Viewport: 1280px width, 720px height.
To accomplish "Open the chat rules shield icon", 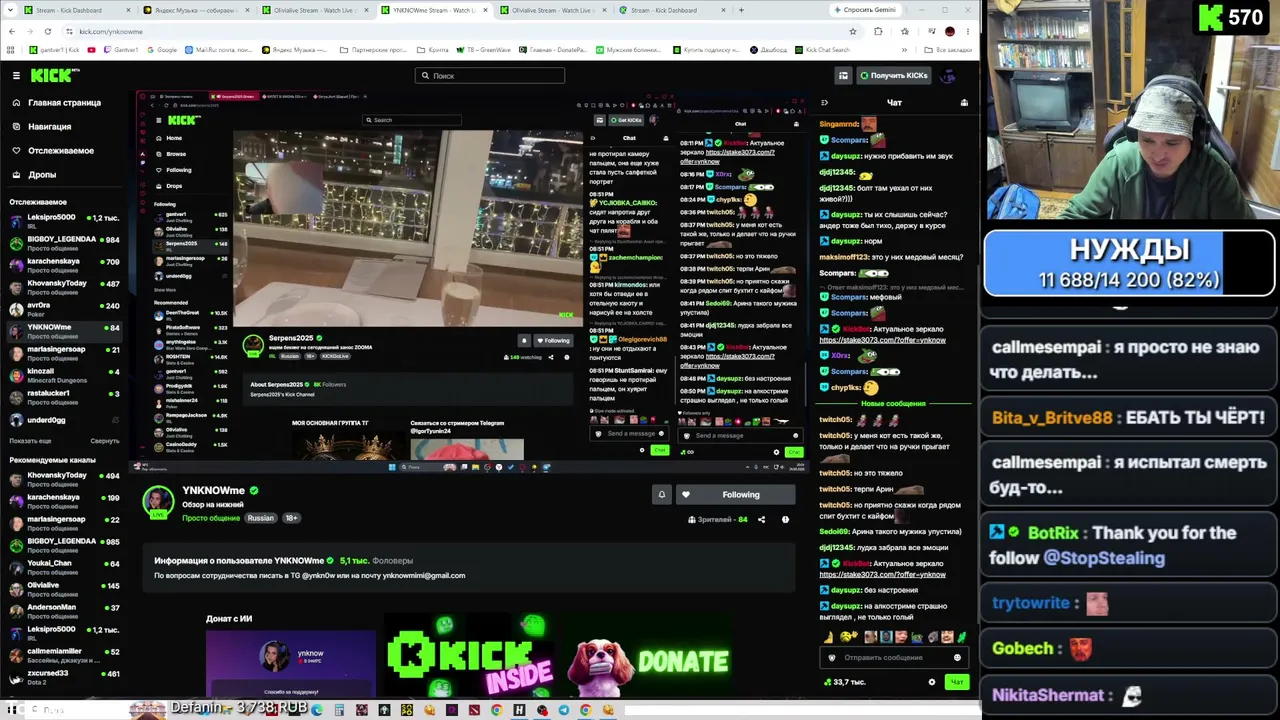I will pos(831,657).
